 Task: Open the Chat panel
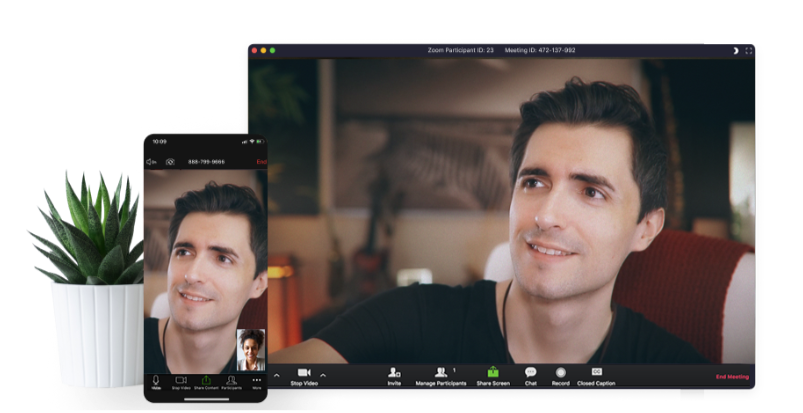[x=531, y=377]
